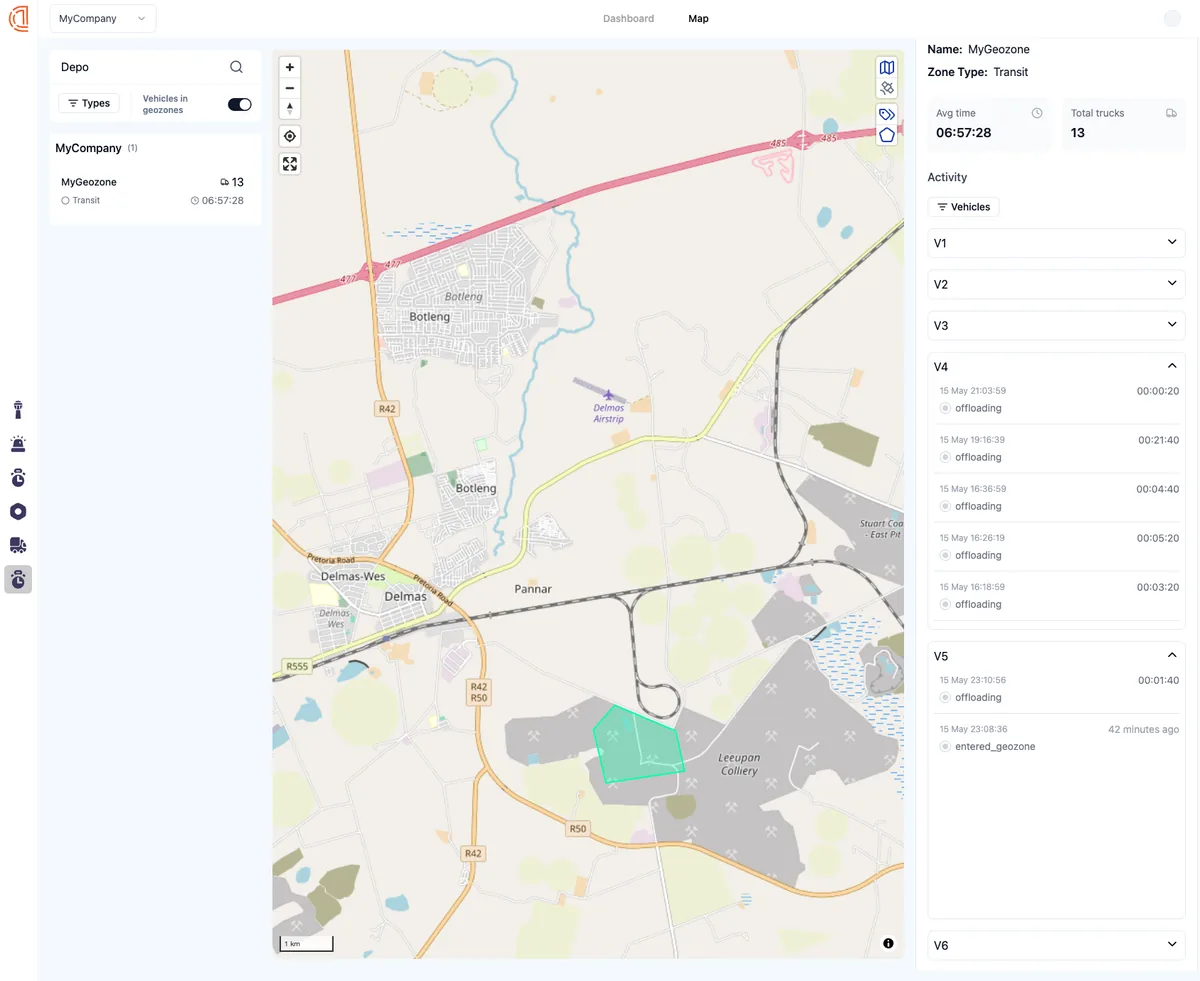Click the Depo search input field
This screenshot has height=981, width=1200.
click(x=140, y=66)
